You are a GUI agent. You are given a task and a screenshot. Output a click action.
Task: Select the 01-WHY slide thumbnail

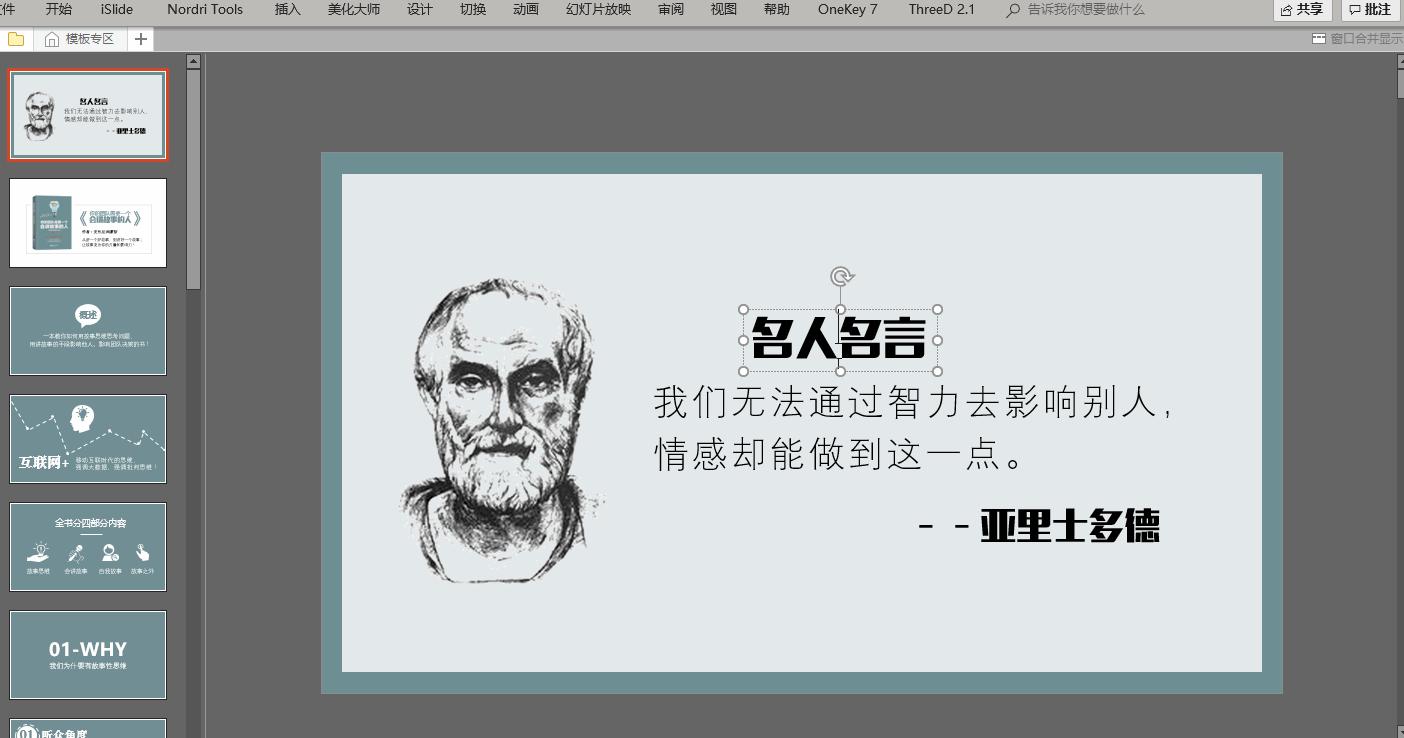tap(87, 654)
